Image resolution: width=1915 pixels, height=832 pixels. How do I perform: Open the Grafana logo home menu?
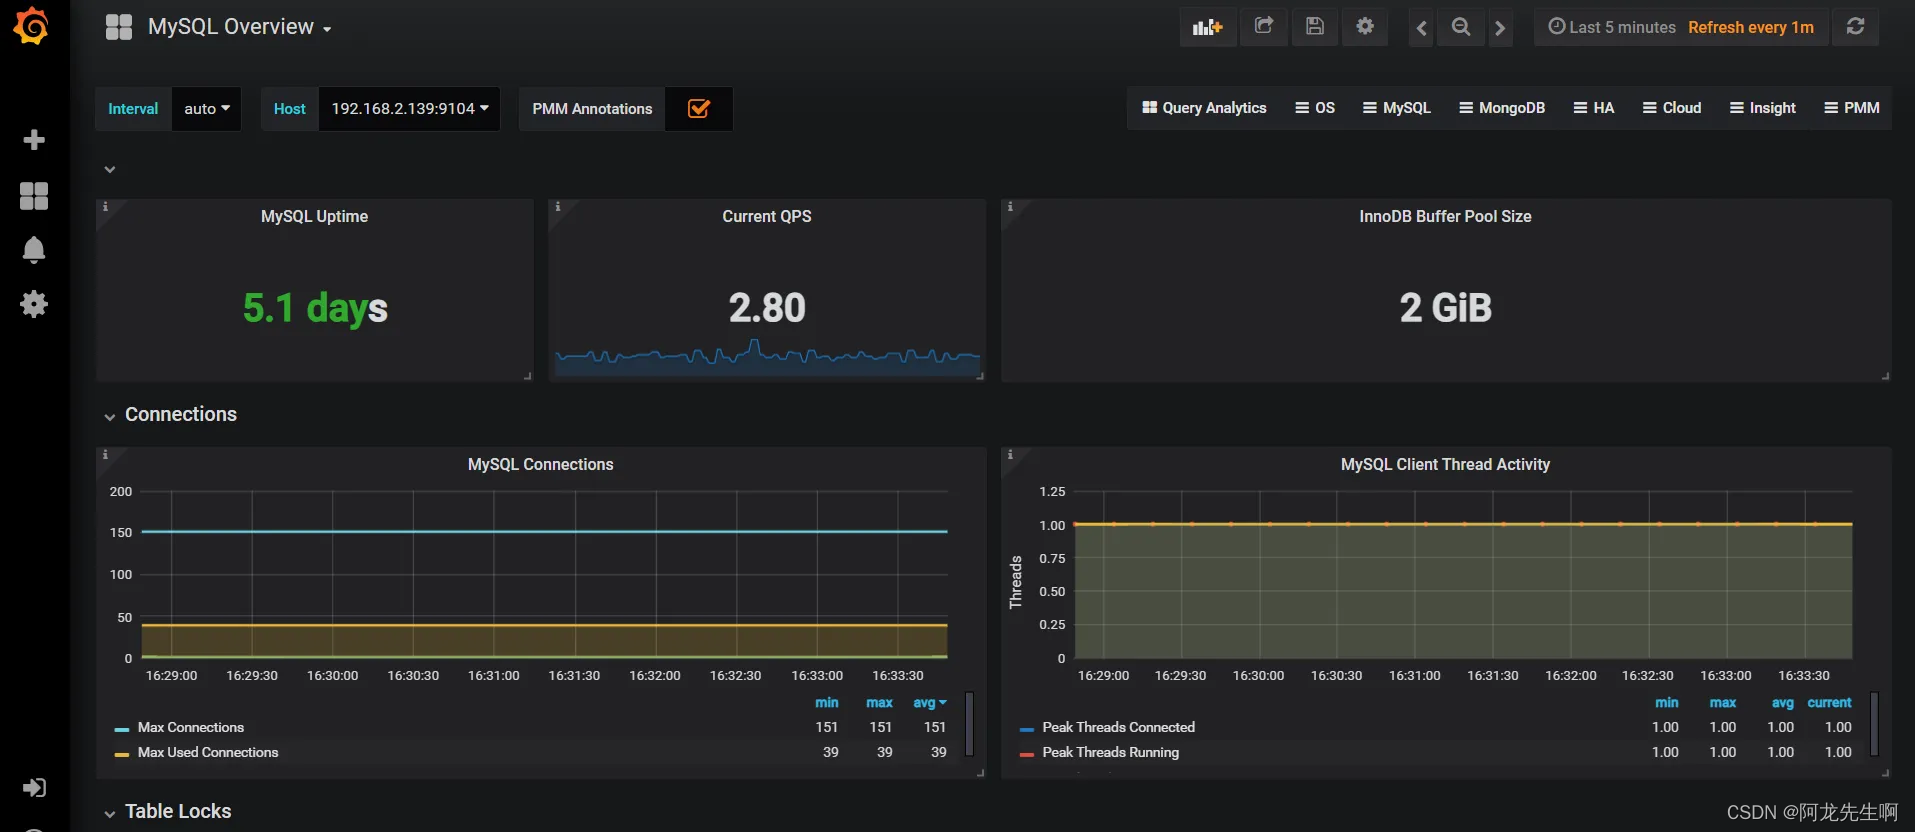point(31,26)
